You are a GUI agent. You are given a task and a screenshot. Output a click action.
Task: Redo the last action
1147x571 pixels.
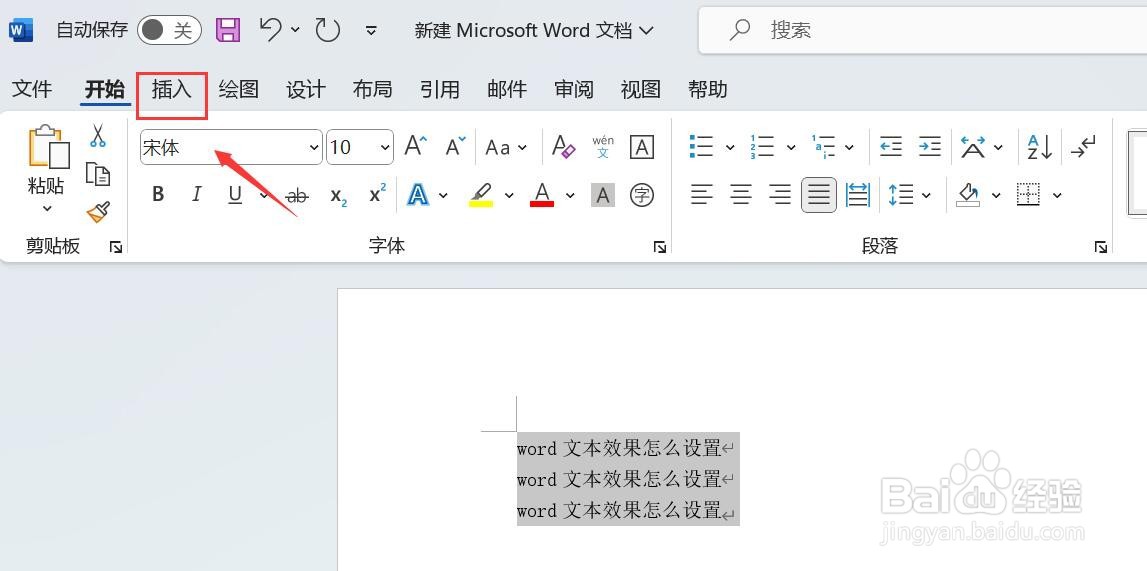click(328, 29)
